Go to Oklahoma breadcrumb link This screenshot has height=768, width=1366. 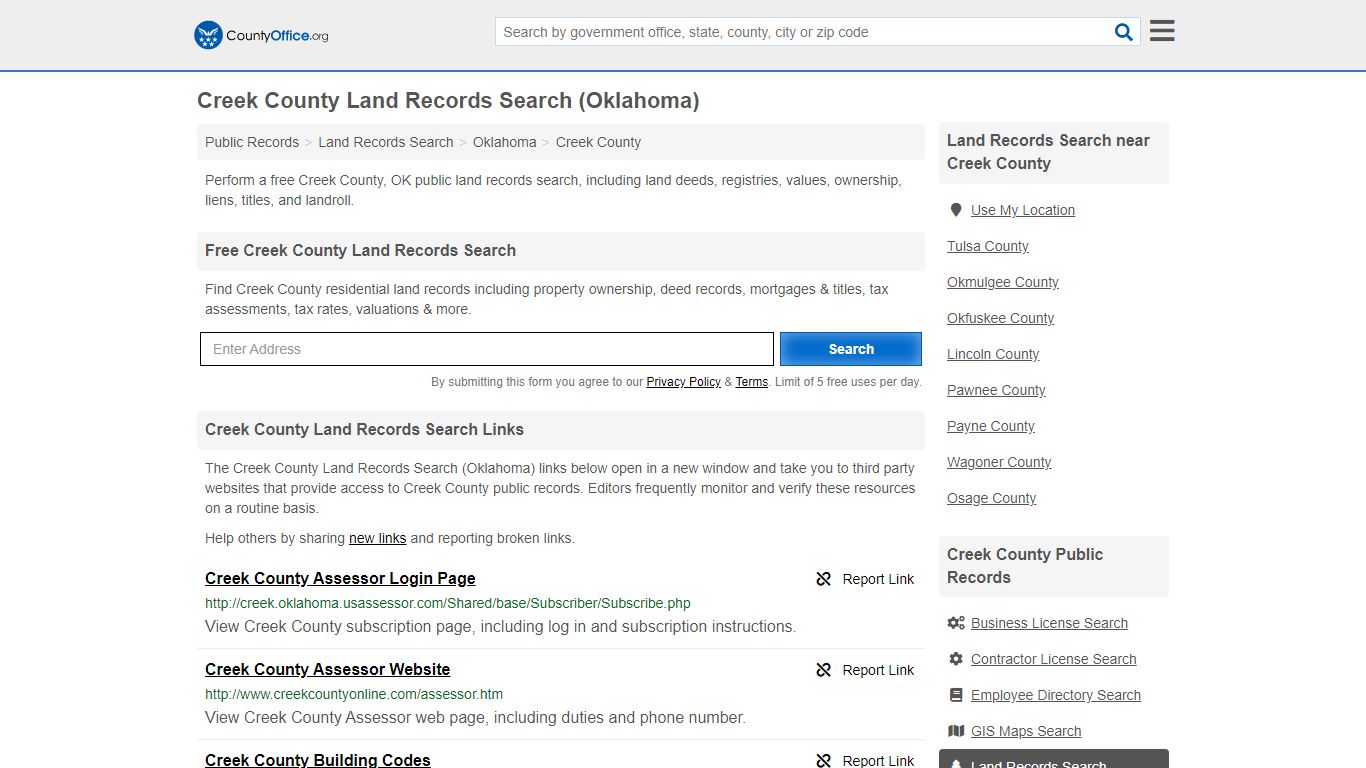pyautogui.click(x=505, y=142)
